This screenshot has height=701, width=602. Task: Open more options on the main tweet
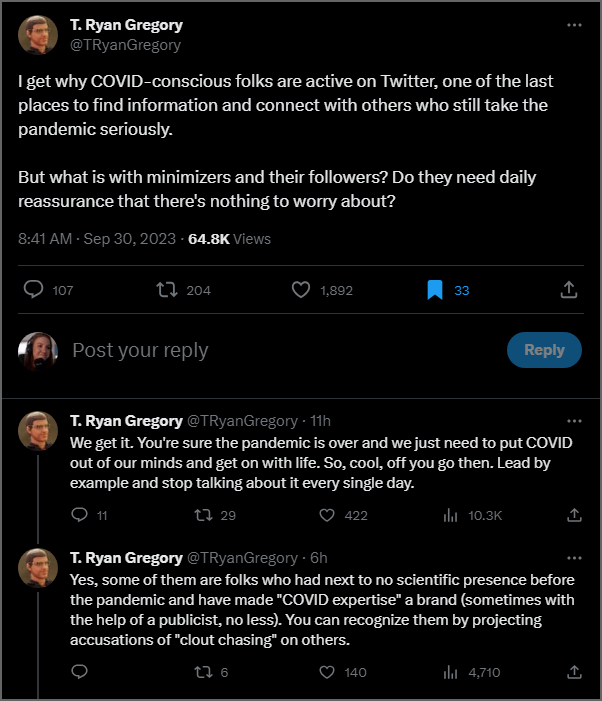[573, 24]
